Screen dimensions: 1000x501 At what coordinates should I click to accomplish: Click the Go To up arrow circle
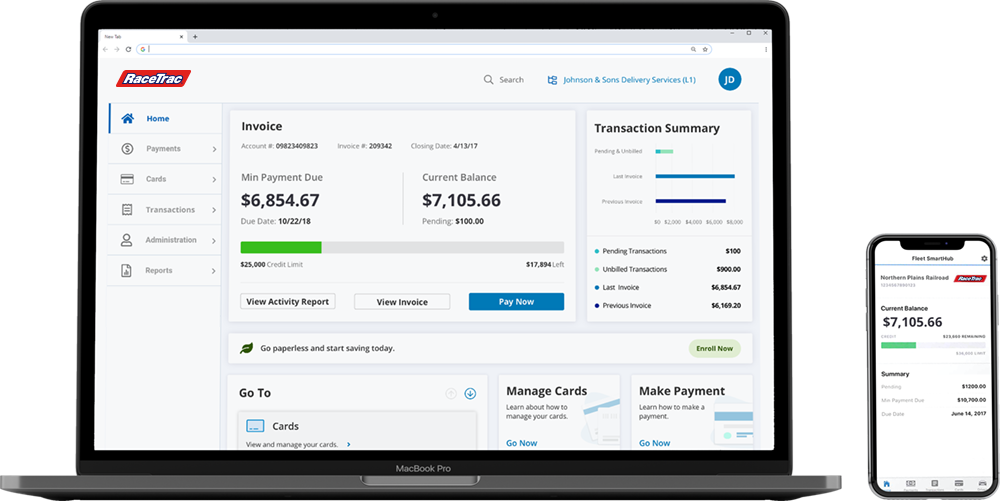451,393
